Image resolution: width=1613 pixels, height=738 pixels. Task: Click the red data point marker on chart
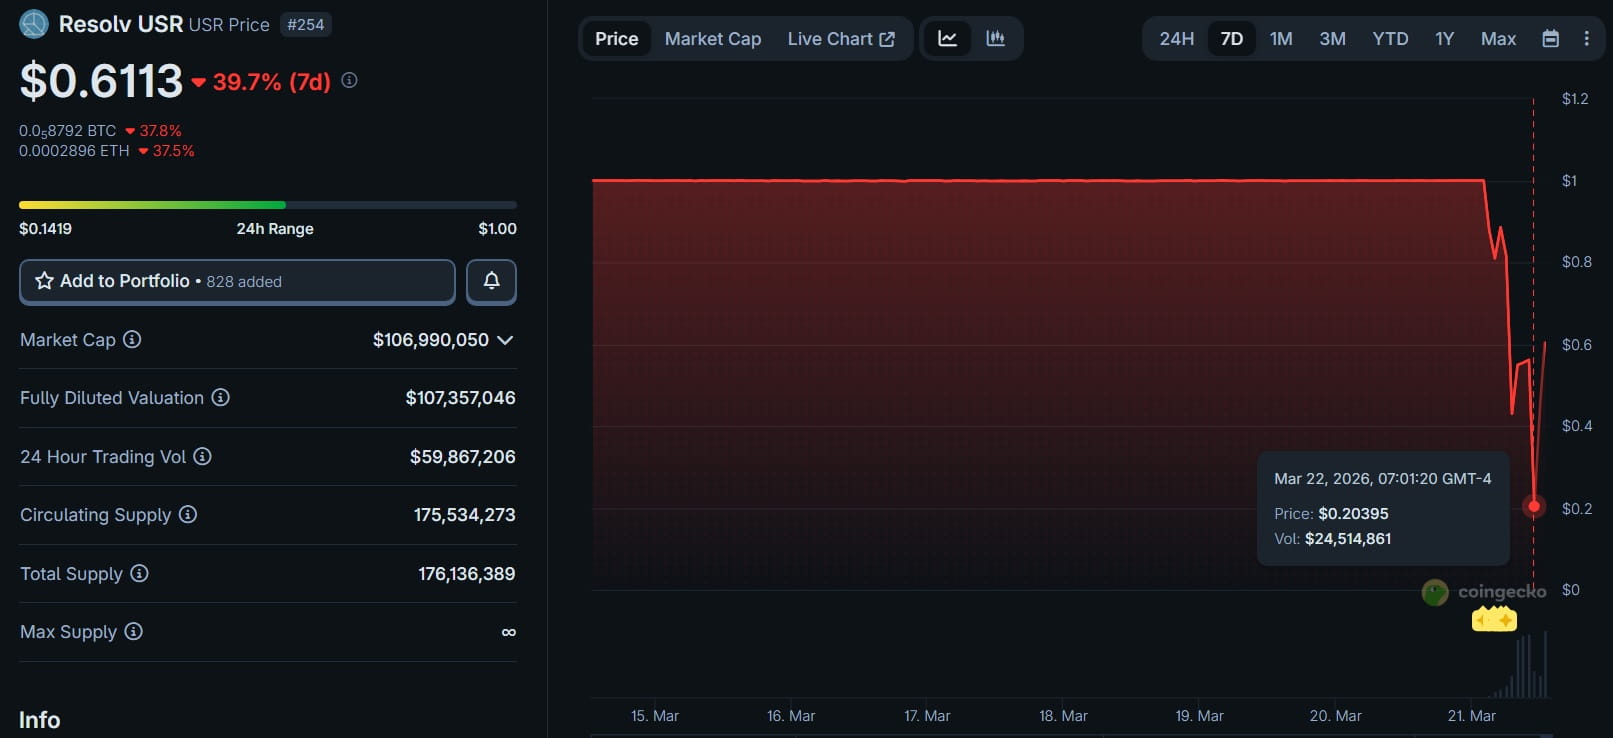(x=1534, y=507)
